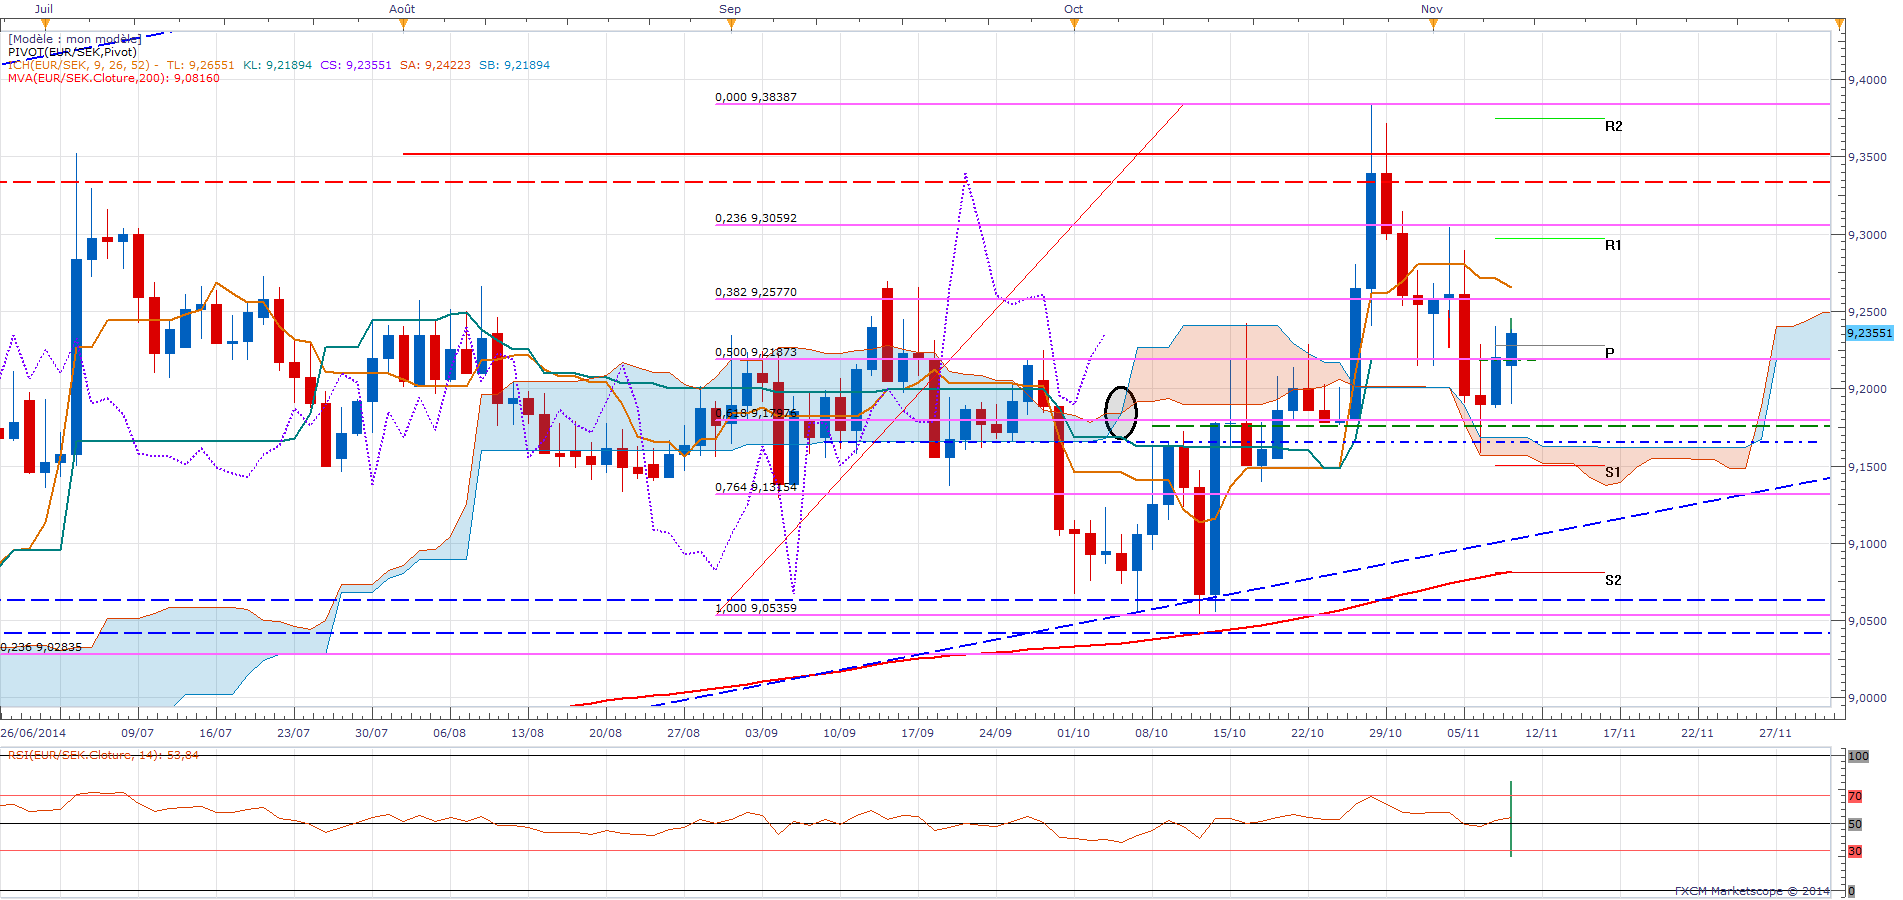Click the RSI 30 oversold level tag
The image size is (1903, 900).
click(1854, 851)
